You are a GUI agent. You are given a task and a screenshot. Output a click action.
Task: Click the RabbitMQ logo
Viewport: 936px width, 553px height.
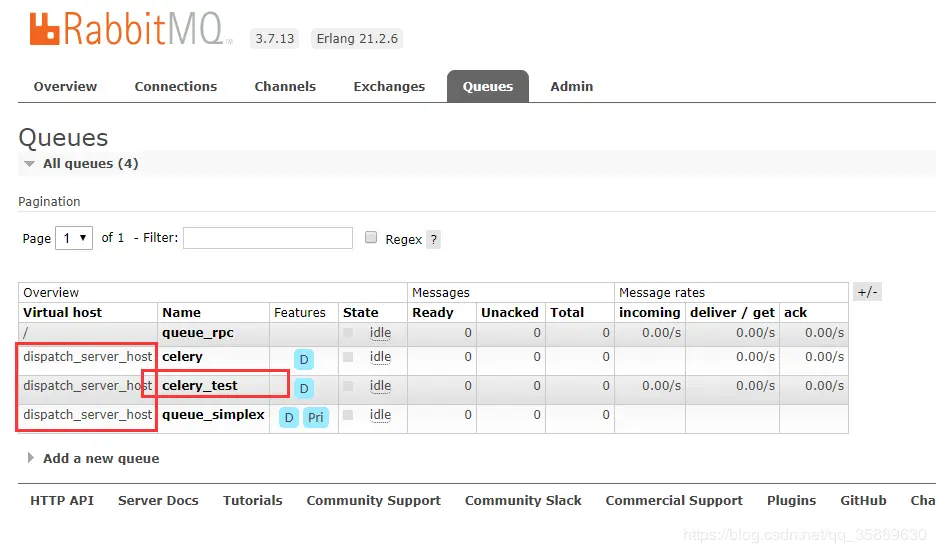point(130,29)
